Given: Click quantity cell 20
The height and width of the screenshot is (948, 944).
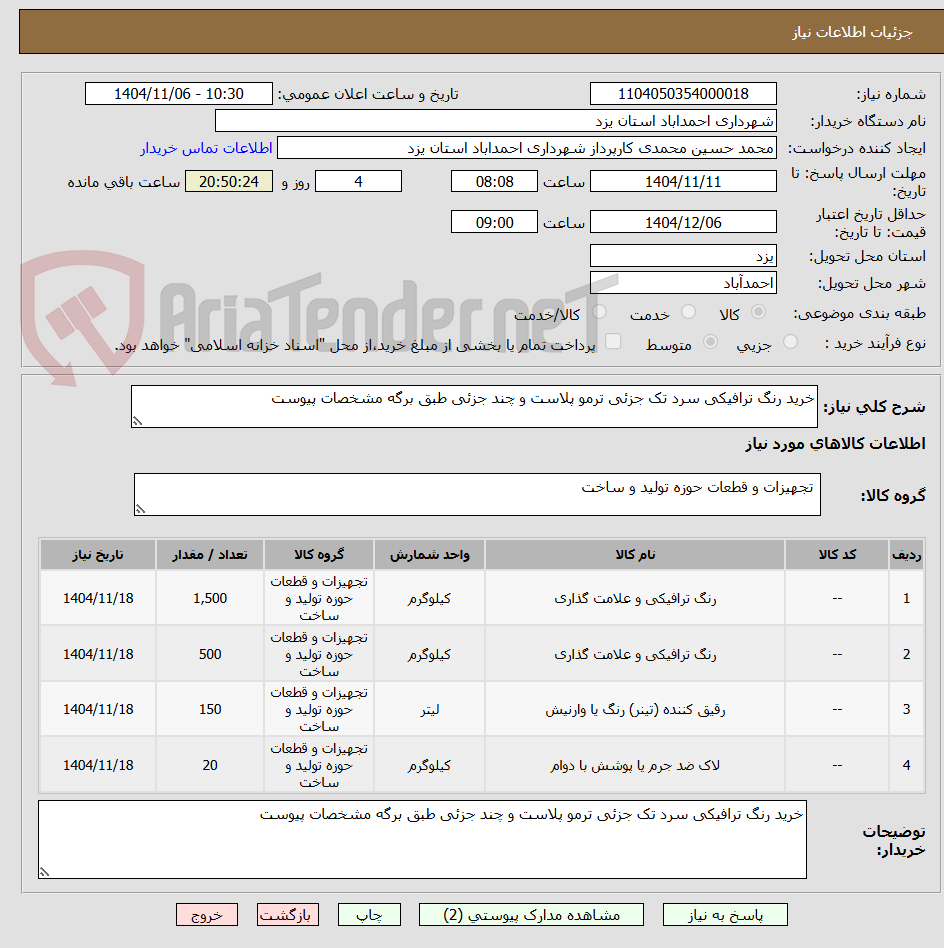Looking at the screenshot, I should (x=210, y=765).
